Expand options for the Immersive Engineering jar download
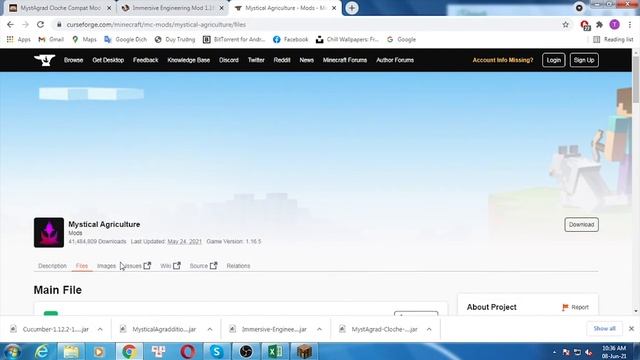 click(x=319, y=329)
